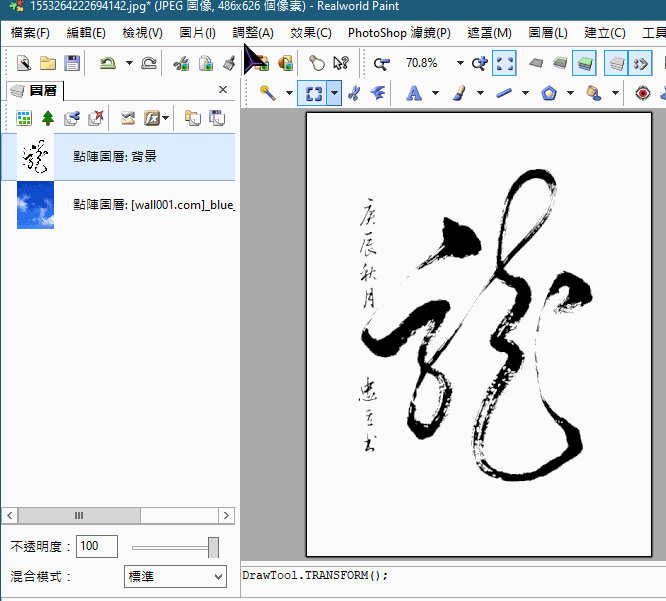Select the 點陣圖層: 背景 layer
The height and width of the screenshot is (601, 666).
tap(119, 157)
